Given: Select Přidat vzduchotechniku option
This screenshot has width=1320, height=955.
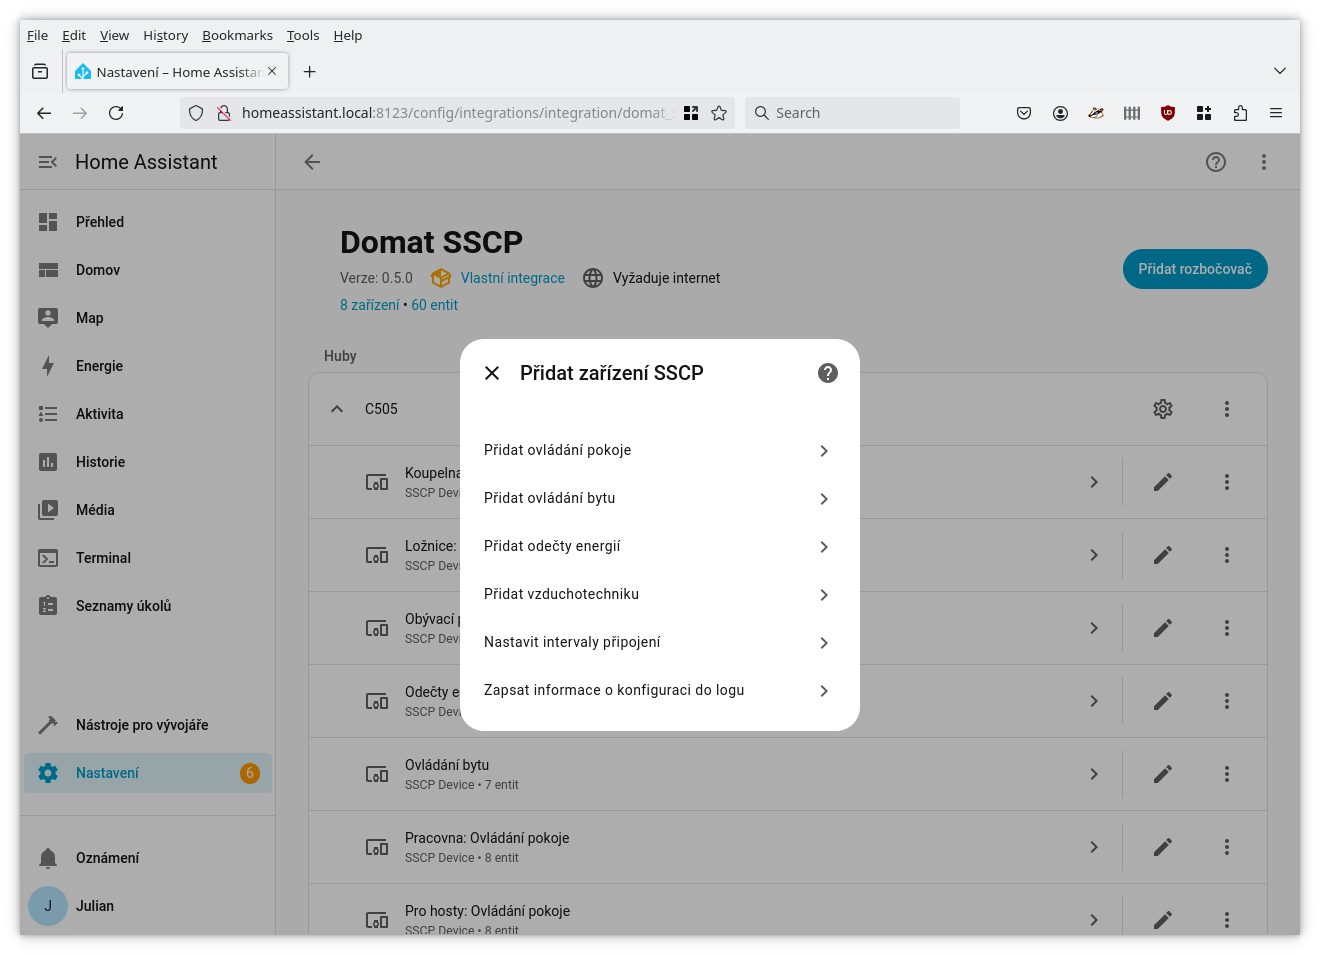Looking at the screenshot, I should point(660,594).
